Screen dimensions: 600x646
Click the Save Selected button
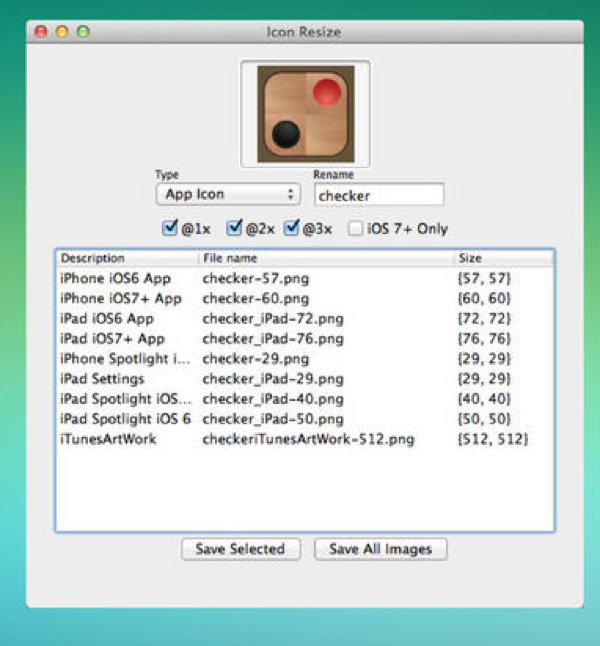(241, 549)
